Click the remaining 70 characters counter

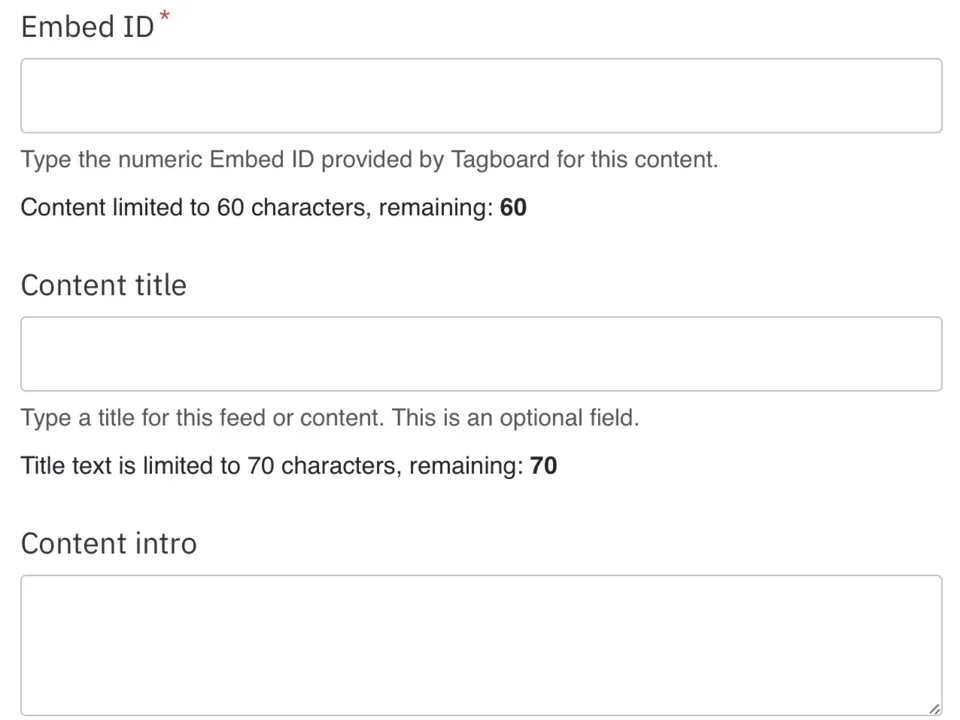[x=289, y=465]
